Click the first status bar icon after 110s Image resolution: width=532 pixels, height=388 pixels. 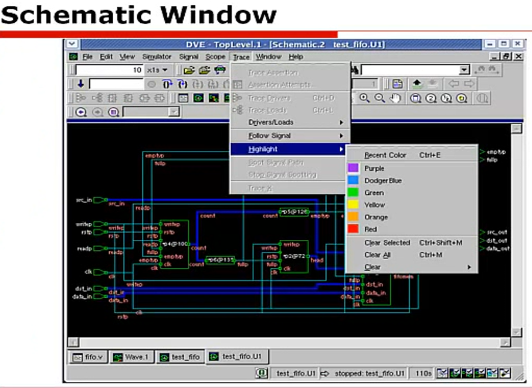point(442,373)
